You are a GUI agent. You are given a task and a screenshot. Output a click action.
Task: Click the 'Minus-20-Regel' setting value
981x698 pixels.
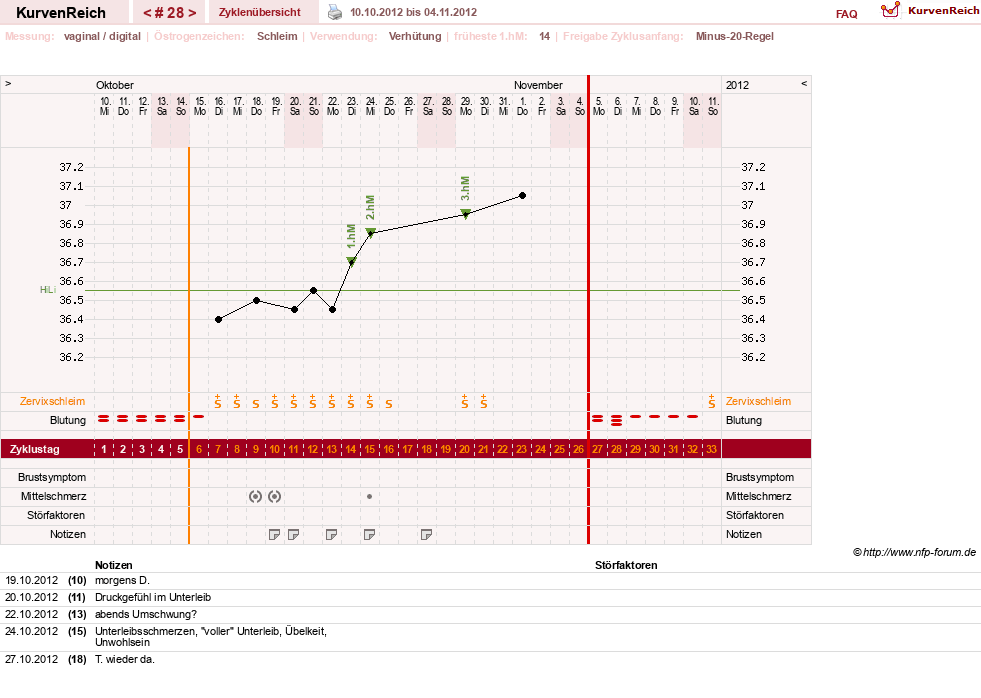[x=734, y=36]
